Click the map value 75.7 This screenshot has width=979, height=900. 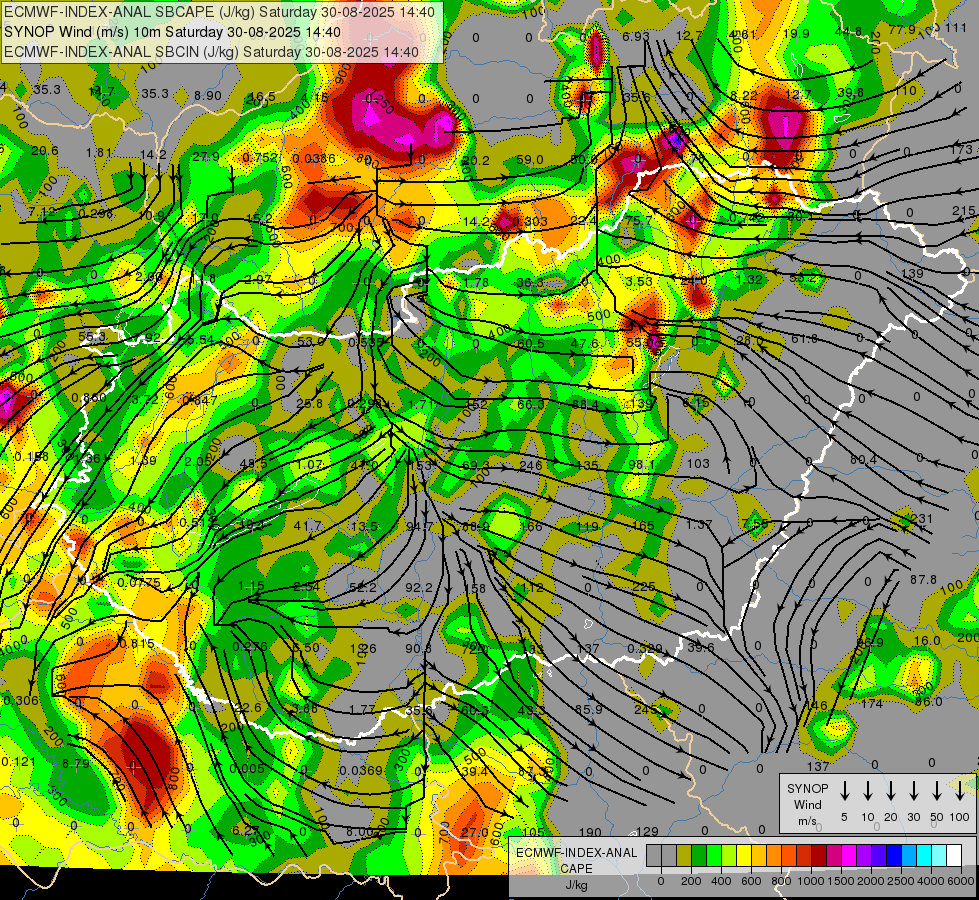click(x=639, y=220)
